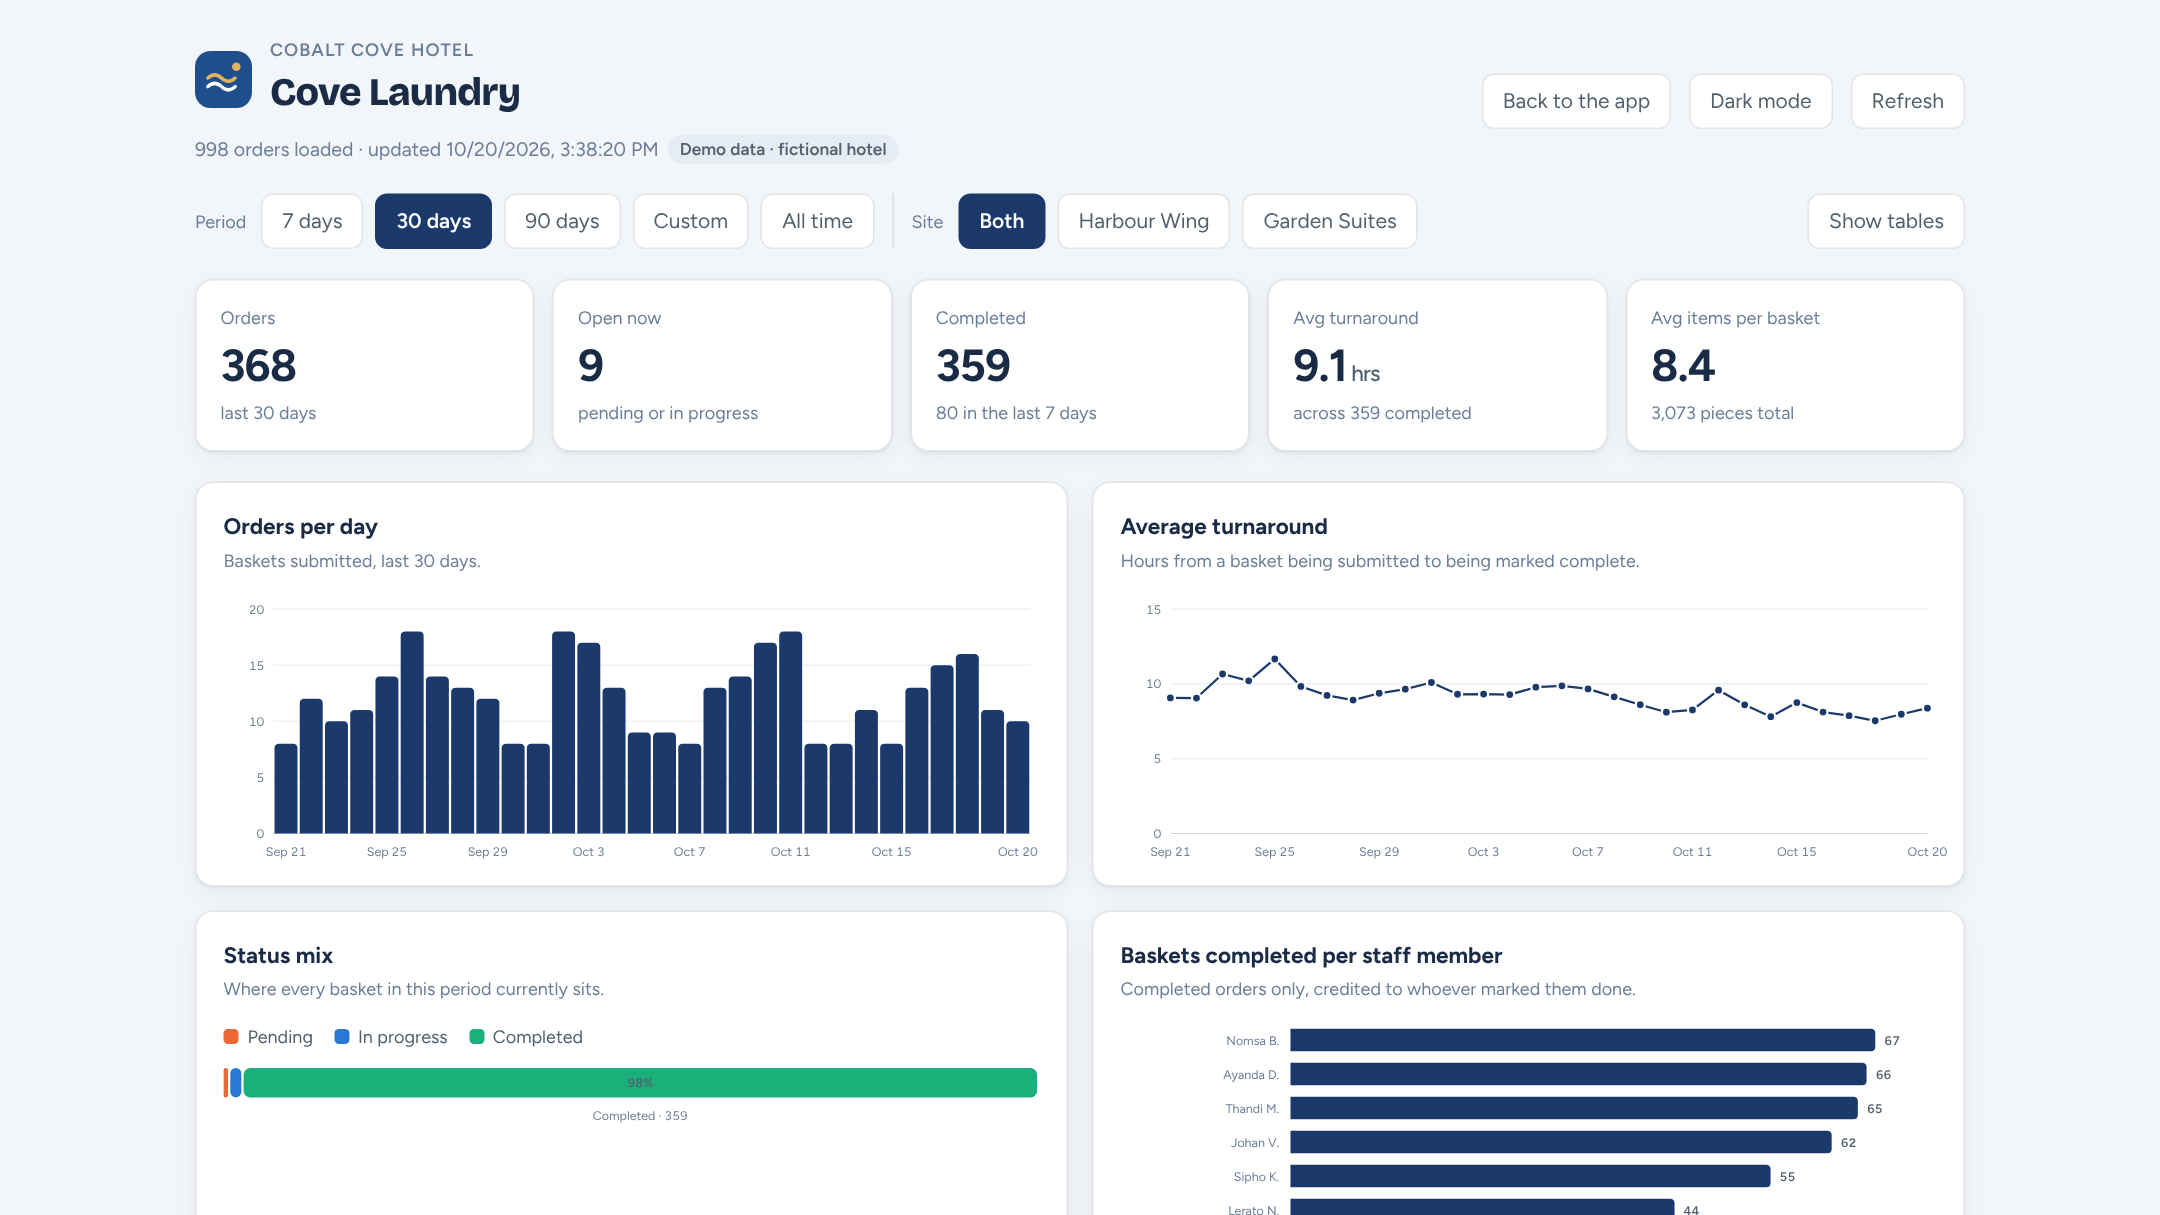Click the 'Demo data · fictional hotel' badge
The image size is (2160, 1215).
tap(783, 149)
